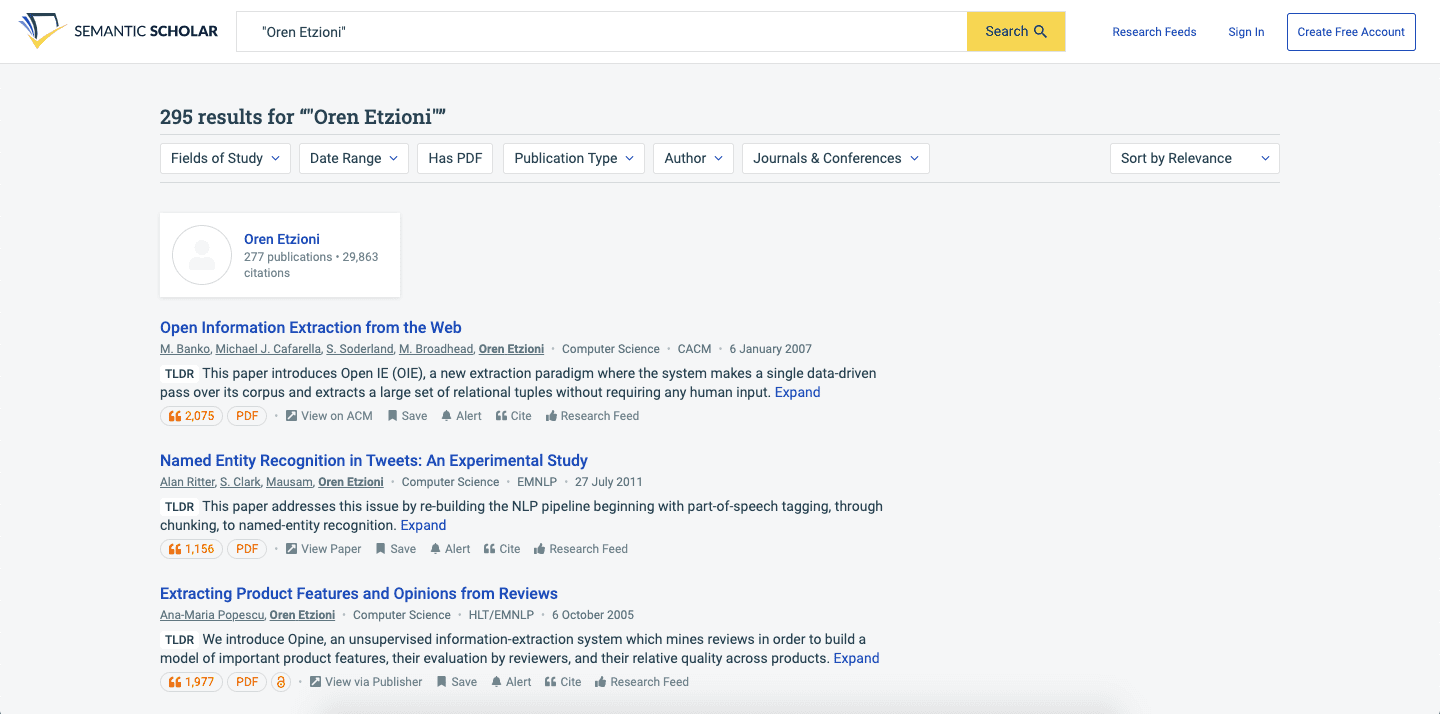Open the Publication Type filter

tap(574, 158)
